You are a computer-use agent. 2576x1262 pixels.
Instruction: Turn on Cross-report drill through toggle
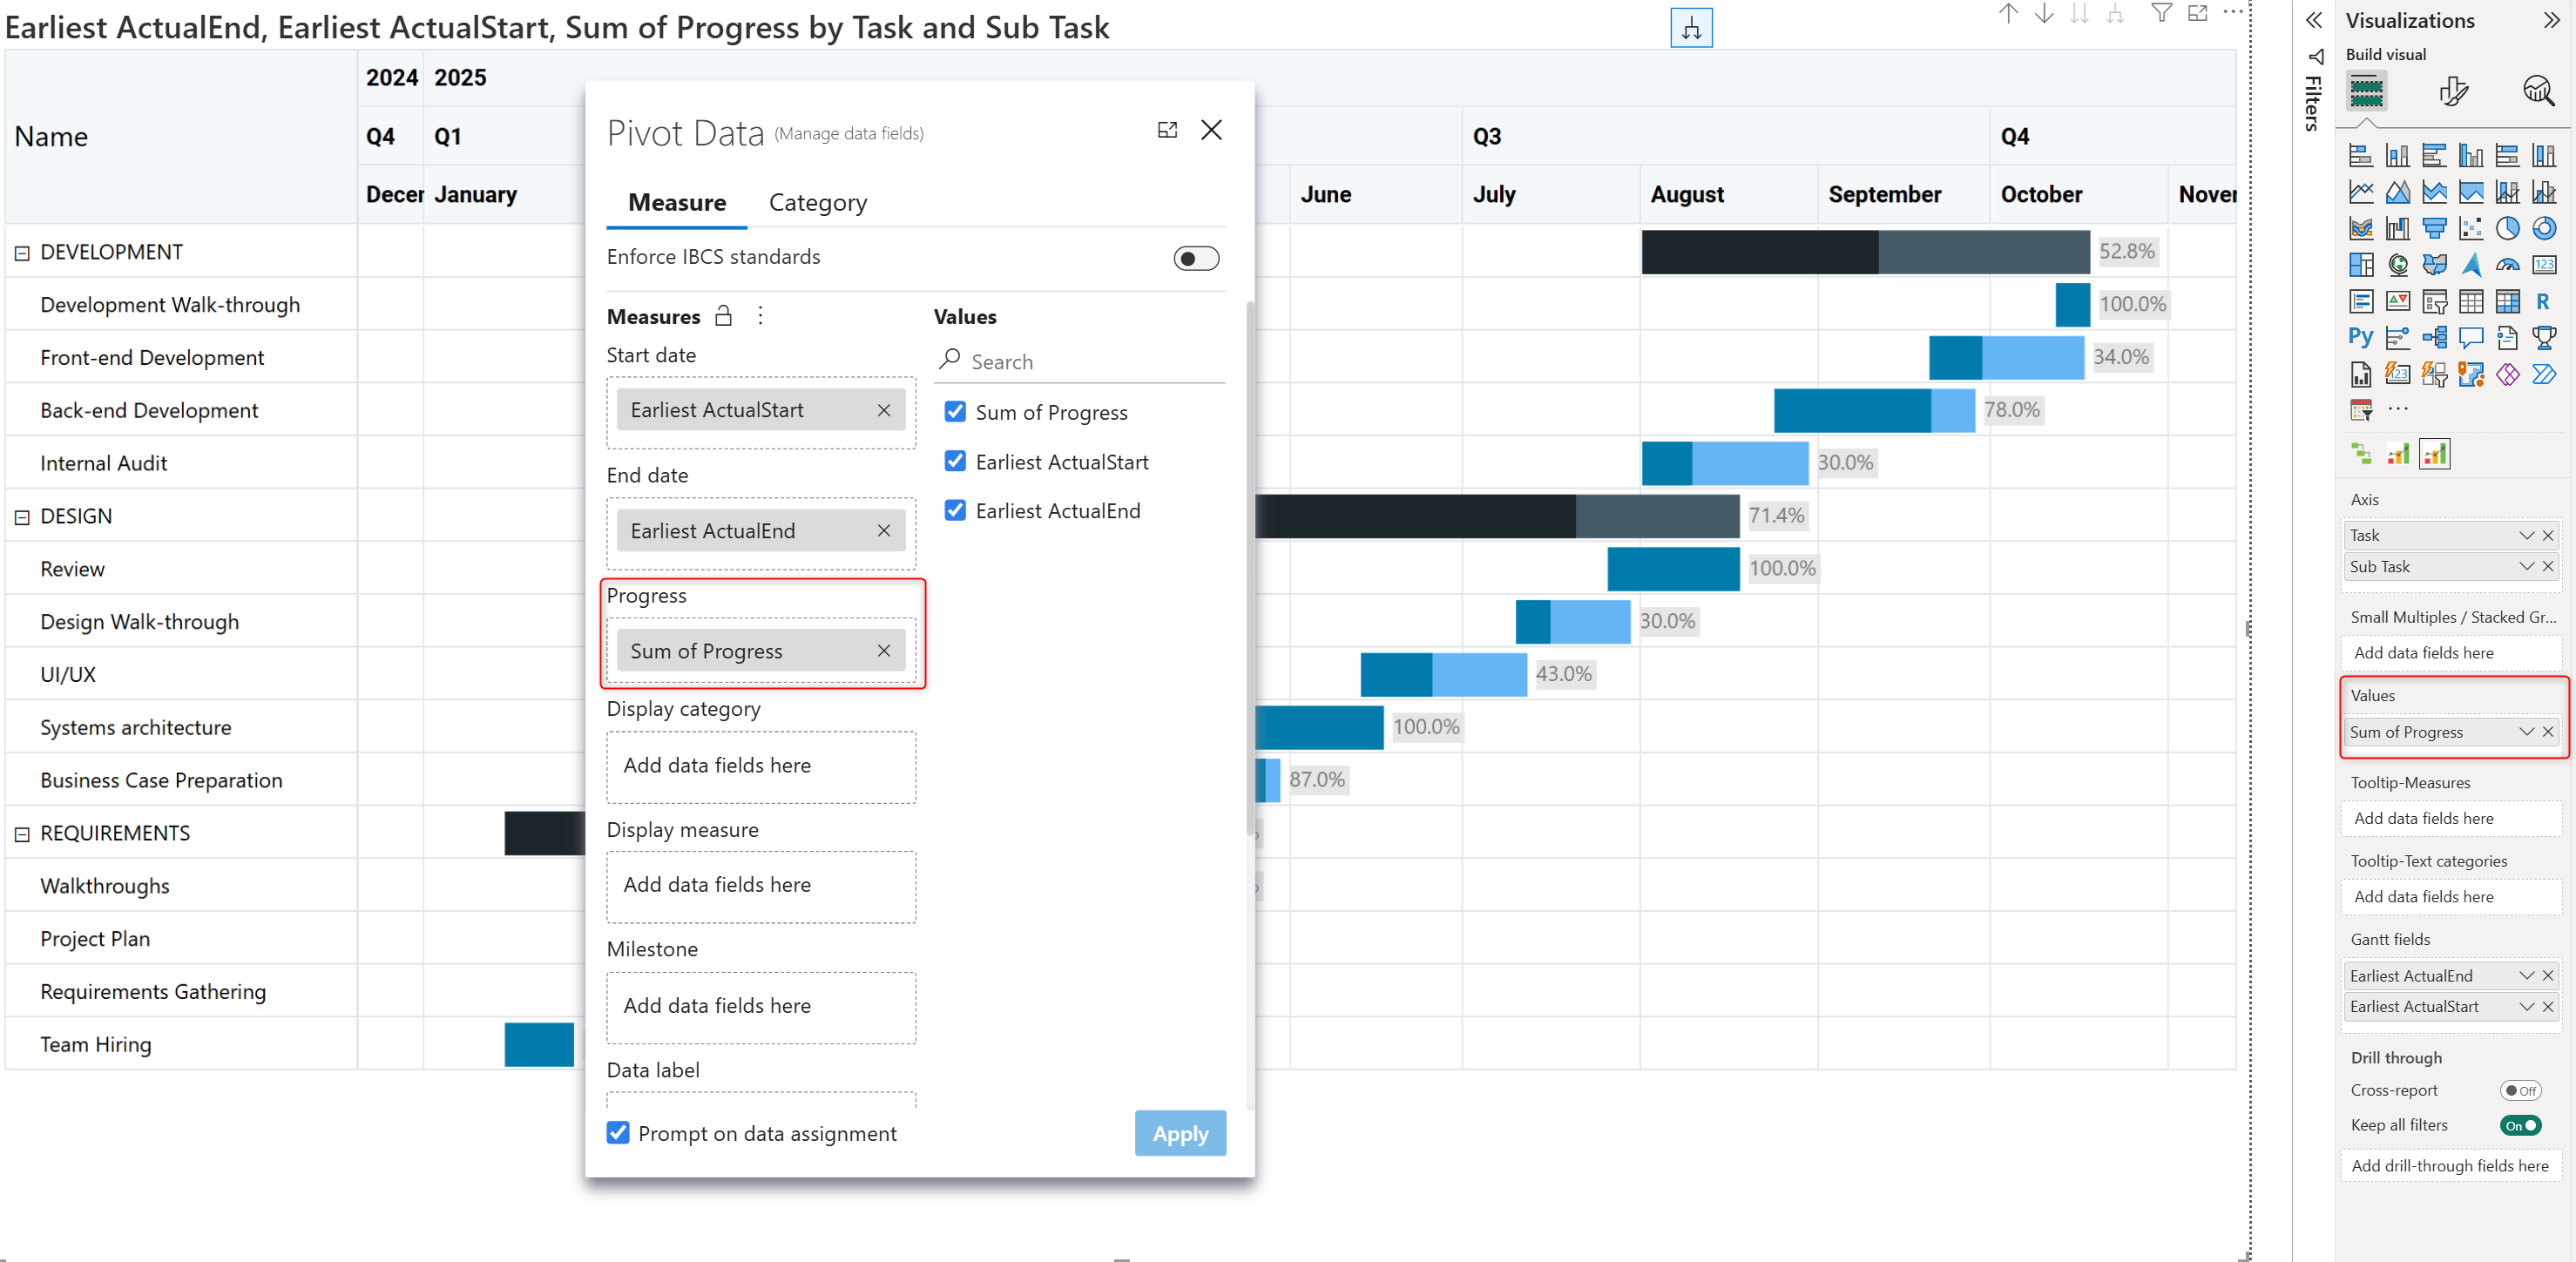pyautogui.click(x=2520, y=1090)
